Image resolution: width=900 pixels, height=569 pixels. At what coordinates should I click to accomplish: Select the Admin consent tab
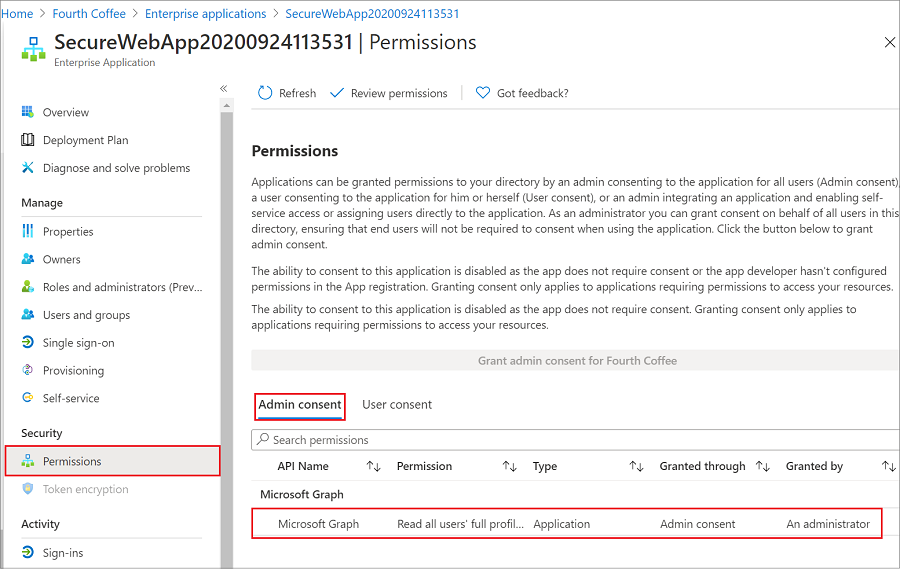tap(300, 405)
